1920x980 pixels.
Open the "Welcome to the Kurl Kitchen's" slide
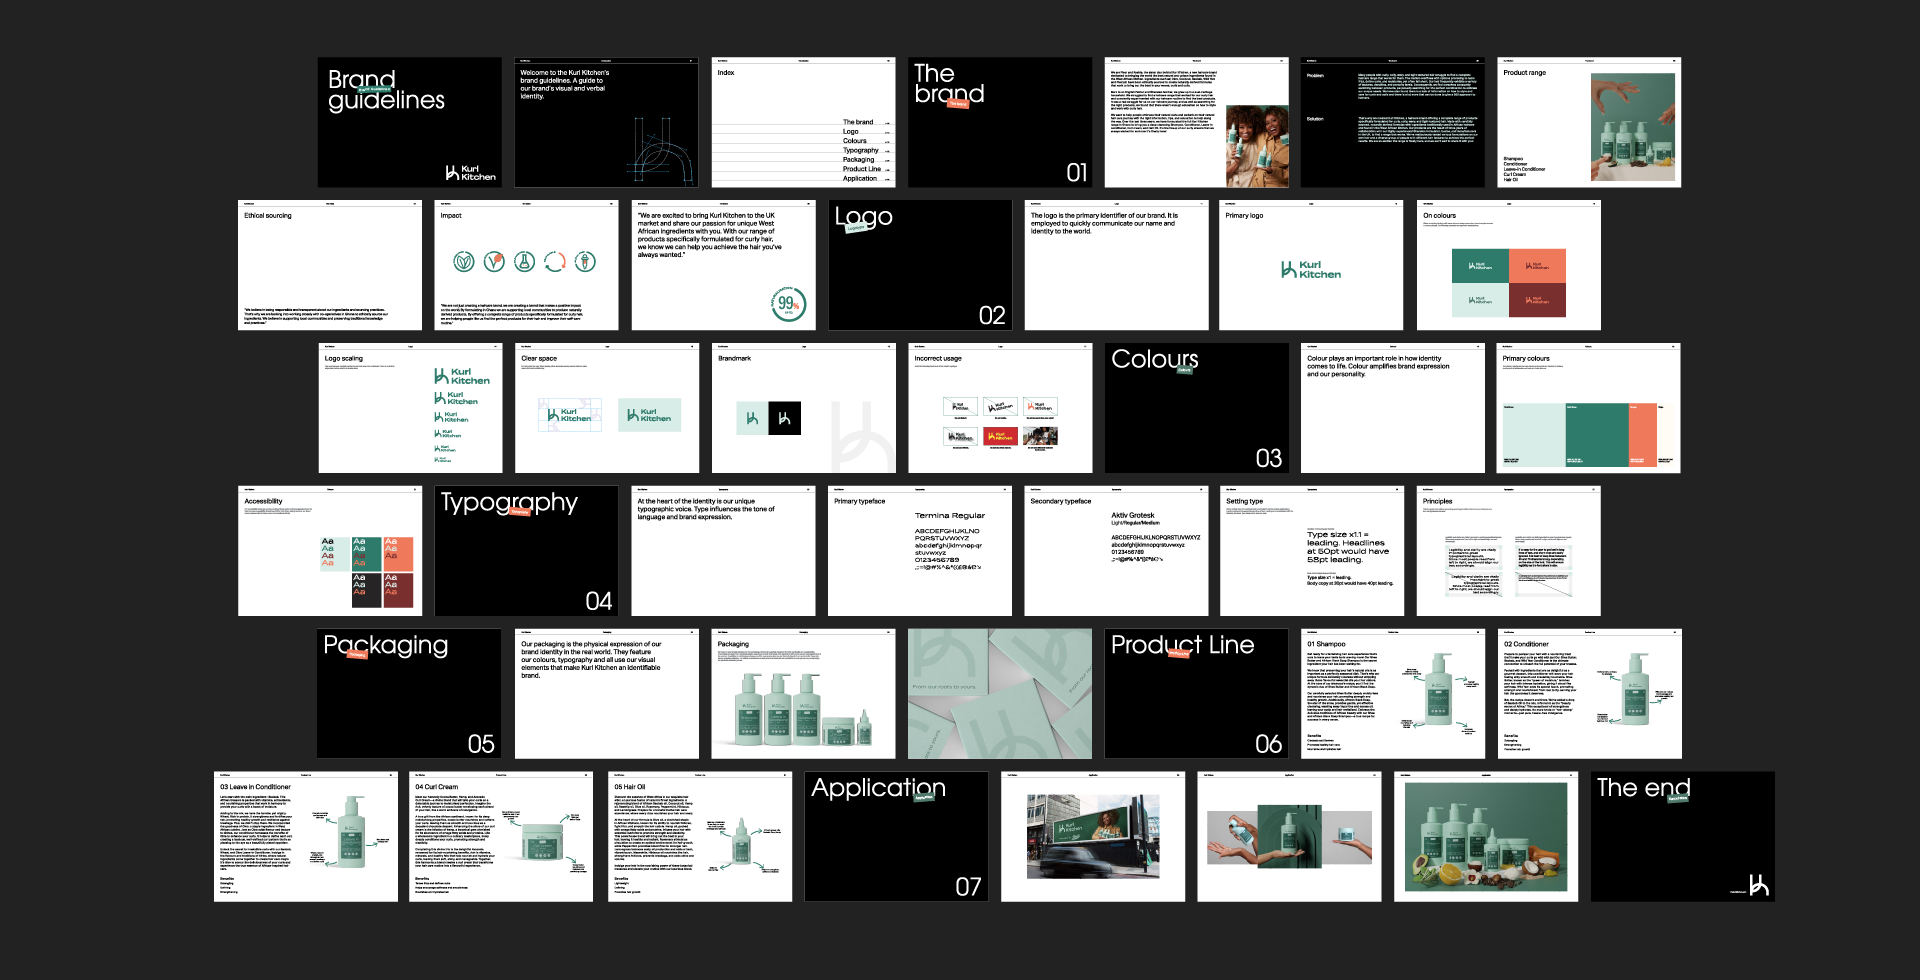607,122
